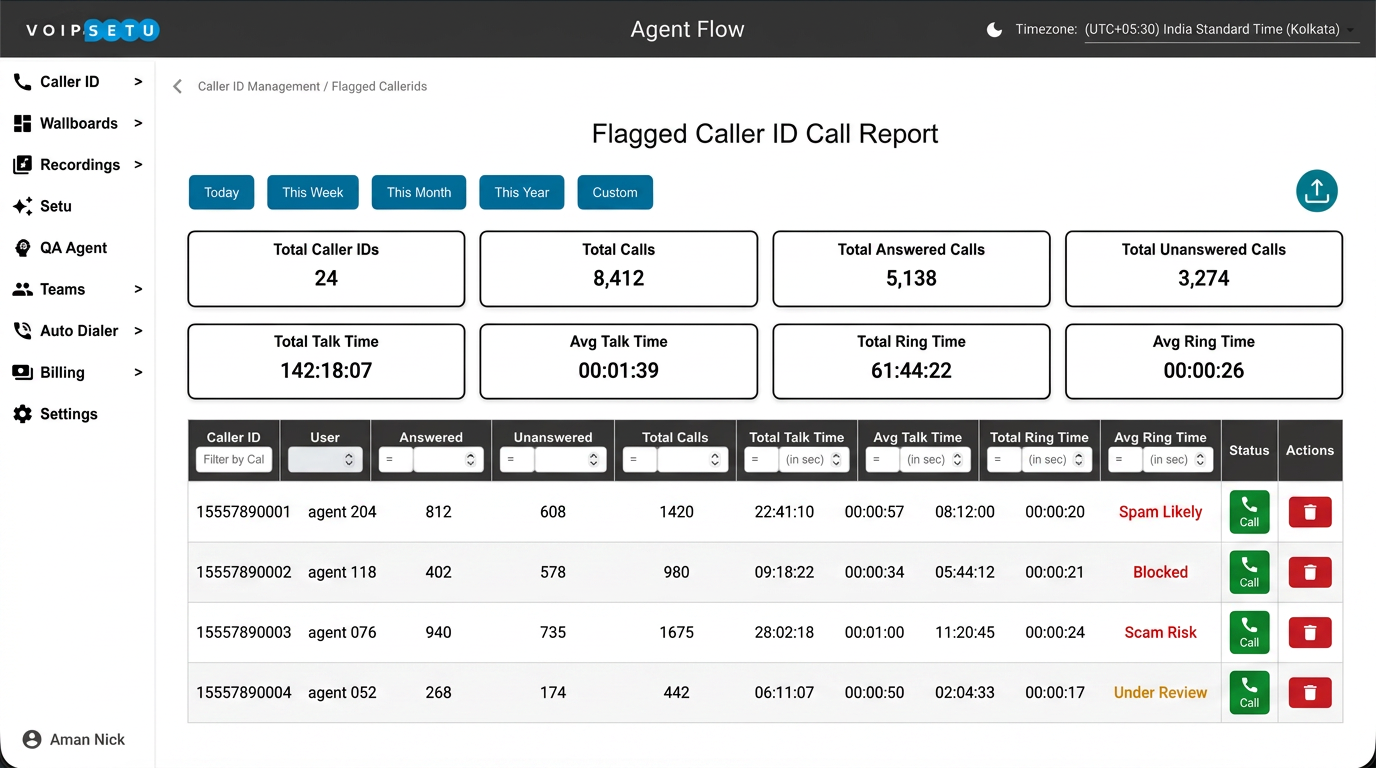Click the Scam Risk status text

(1160, 632)
